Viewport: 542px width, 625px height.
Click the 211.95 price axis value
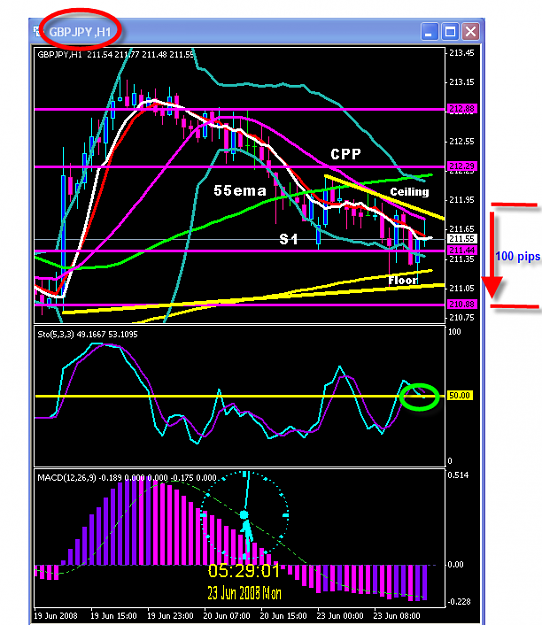461,200
